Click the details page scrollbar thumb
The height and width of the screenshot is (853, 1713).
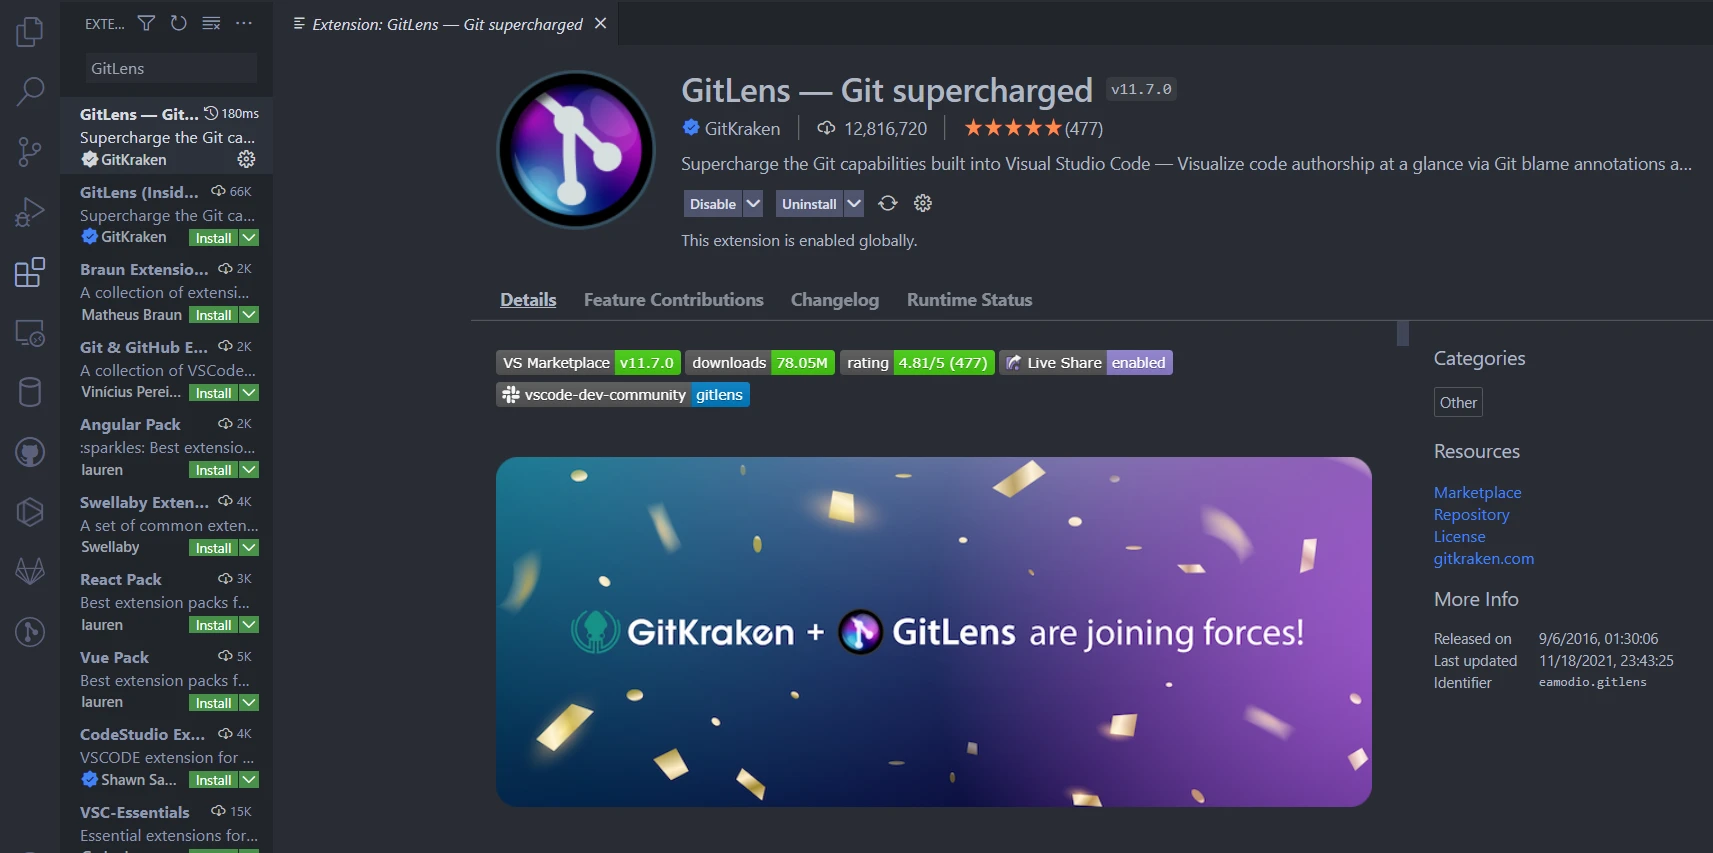tap(1402, 333)
